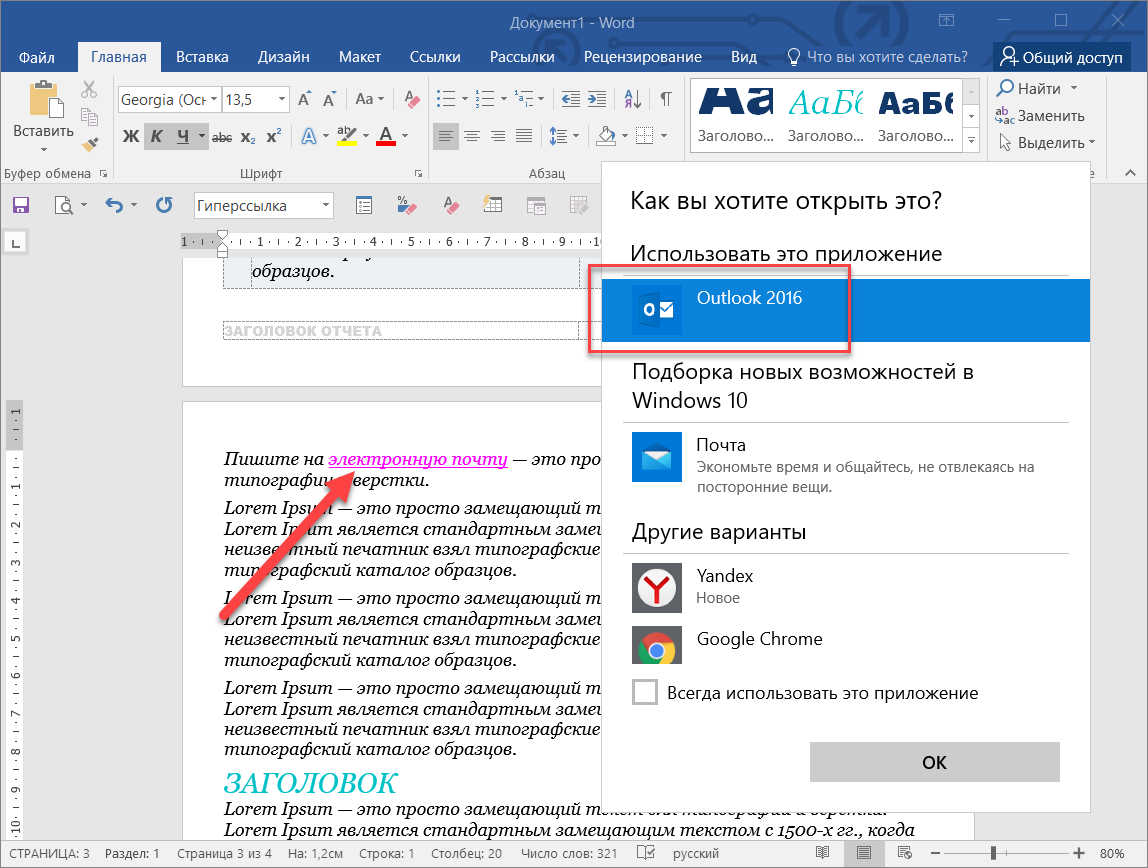1148x868 pixels.
Task: Click the Общий доступ share button
Action: pos(1061,57)
